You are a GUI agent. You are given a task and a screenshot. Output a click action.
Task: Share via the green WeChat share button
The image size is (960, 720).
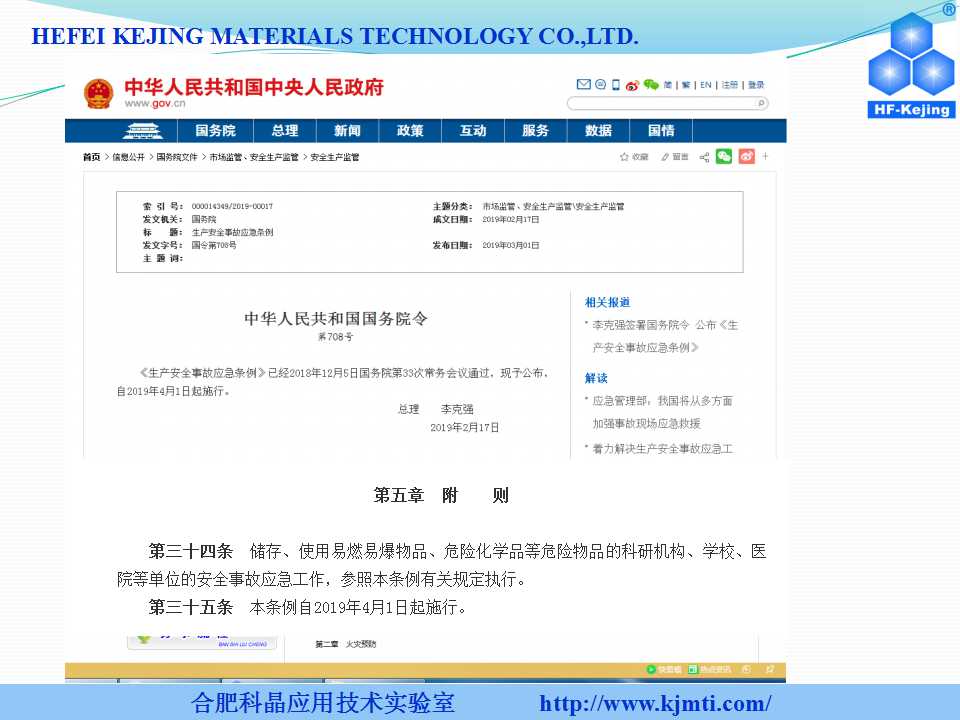click(724, 156)
